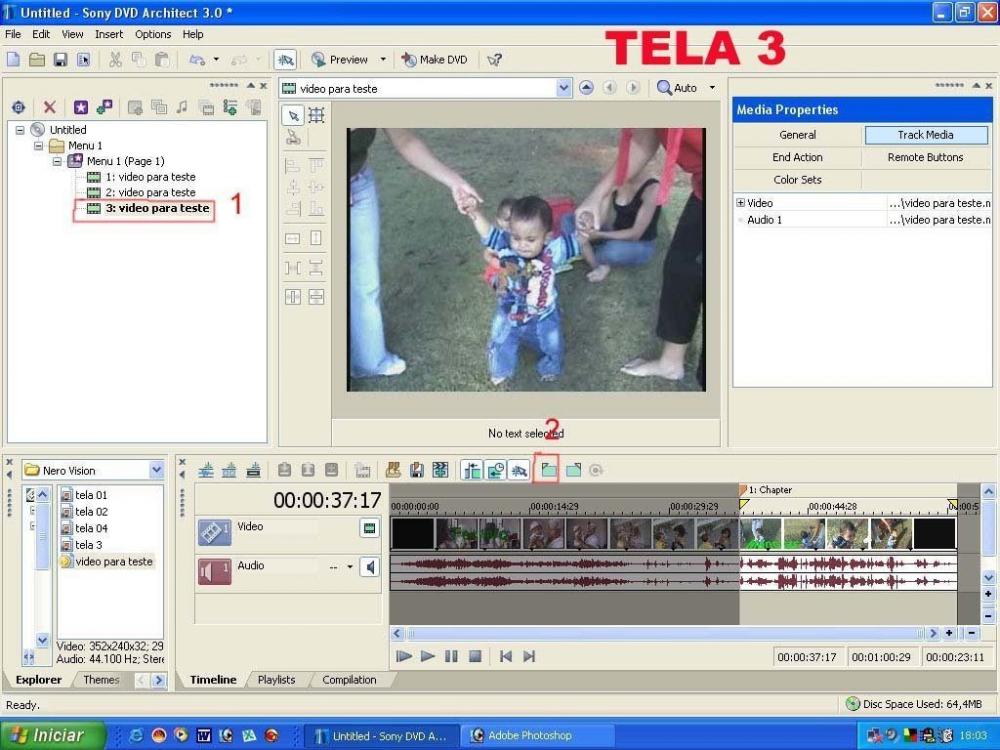Switch to the Playlists tab
The image size is (1000, 750).
[276, 680]
